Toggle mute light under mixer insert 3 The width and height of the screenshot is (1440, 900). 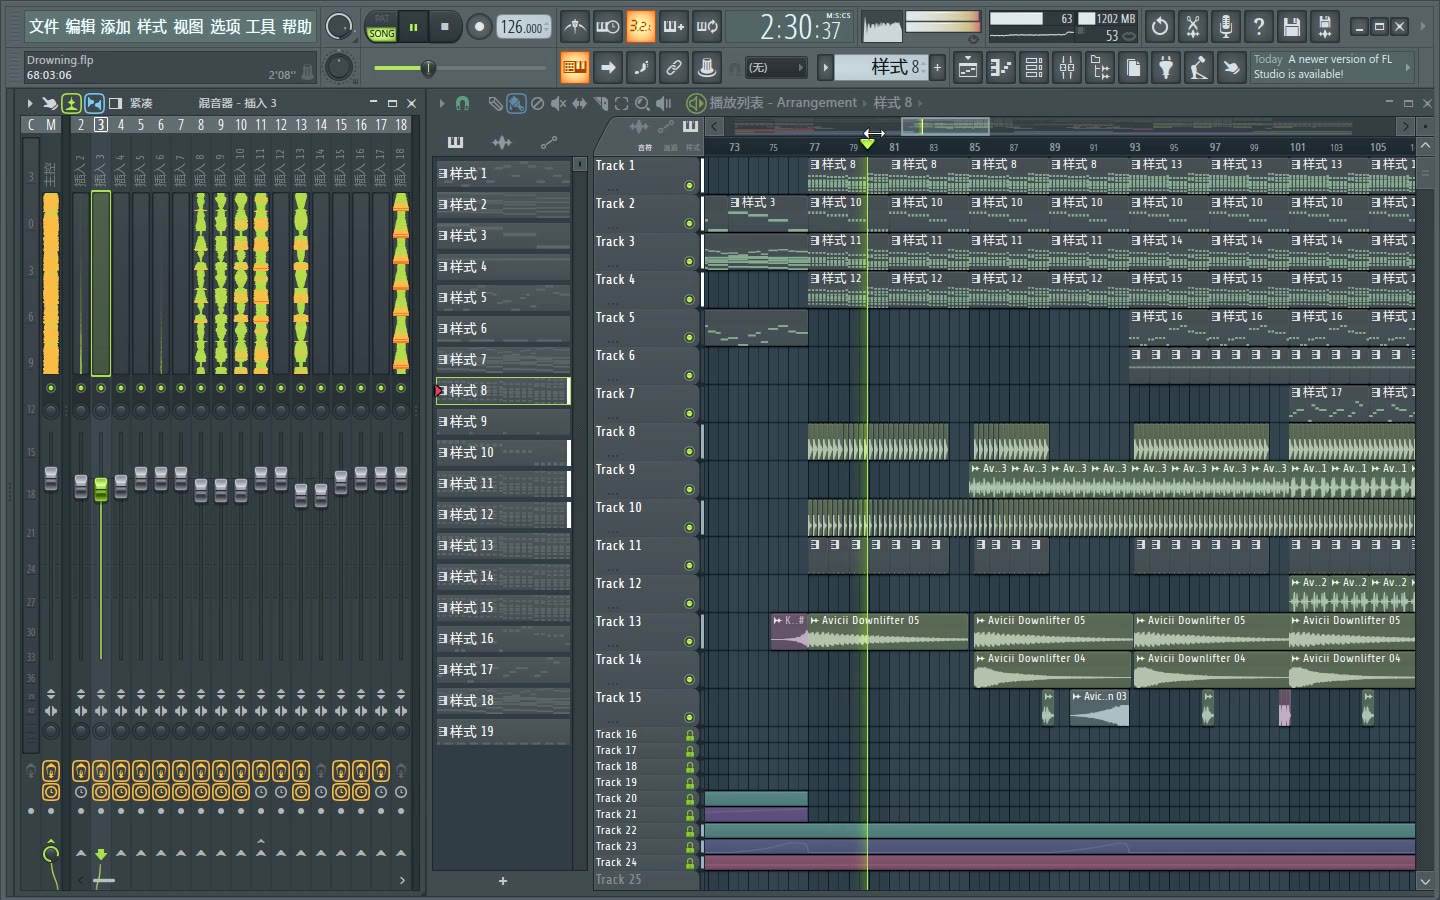coord(101,388)
